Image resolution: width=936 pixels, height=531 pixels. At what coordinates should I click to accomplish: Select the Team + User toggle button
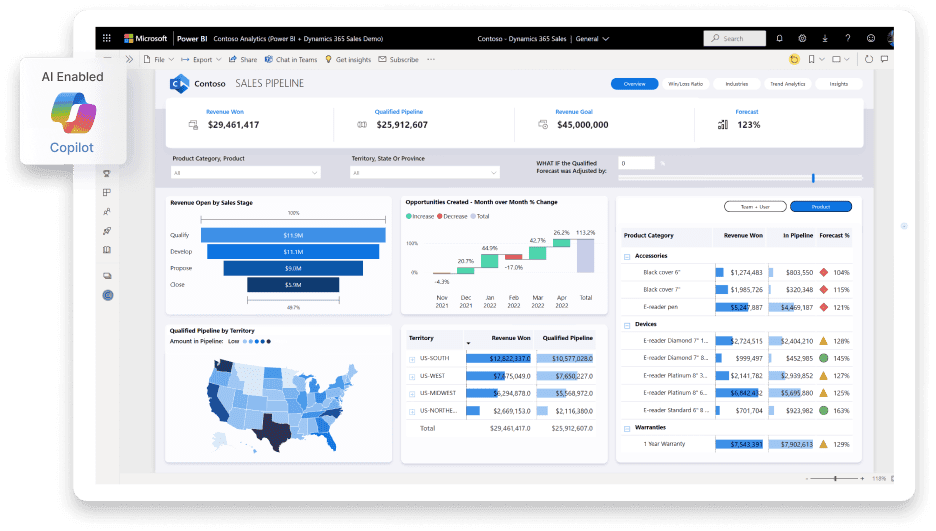754,207
